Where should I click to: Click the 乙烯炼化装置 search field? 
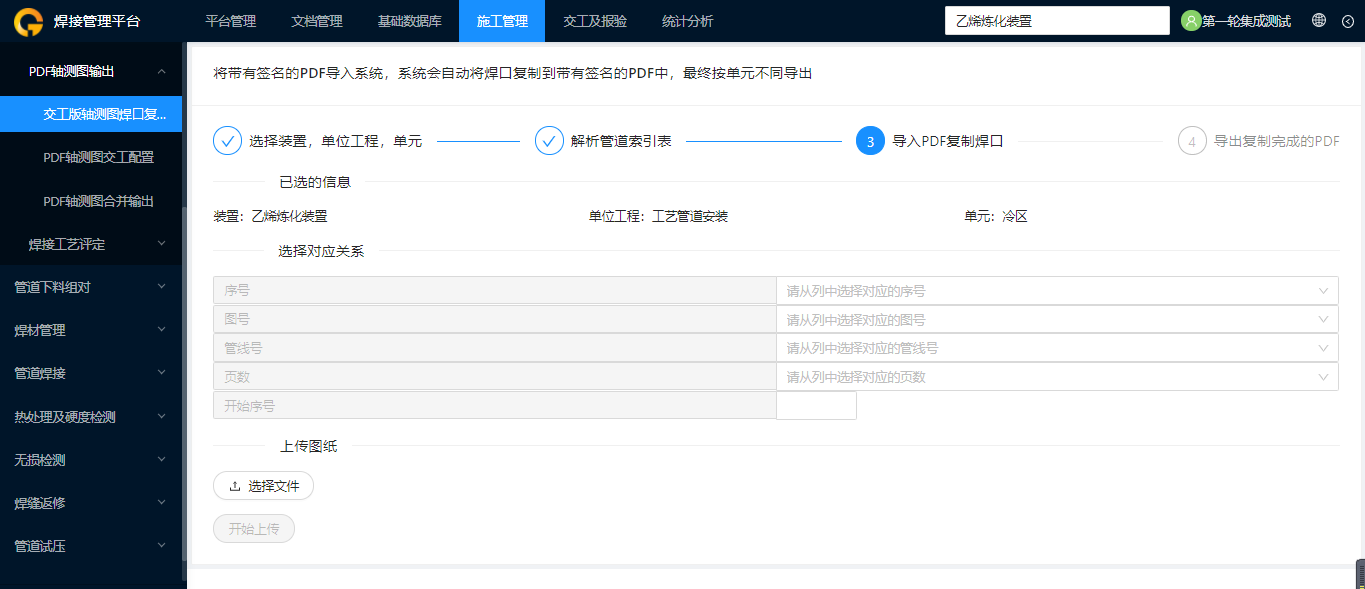click(x=1057, y=21)
